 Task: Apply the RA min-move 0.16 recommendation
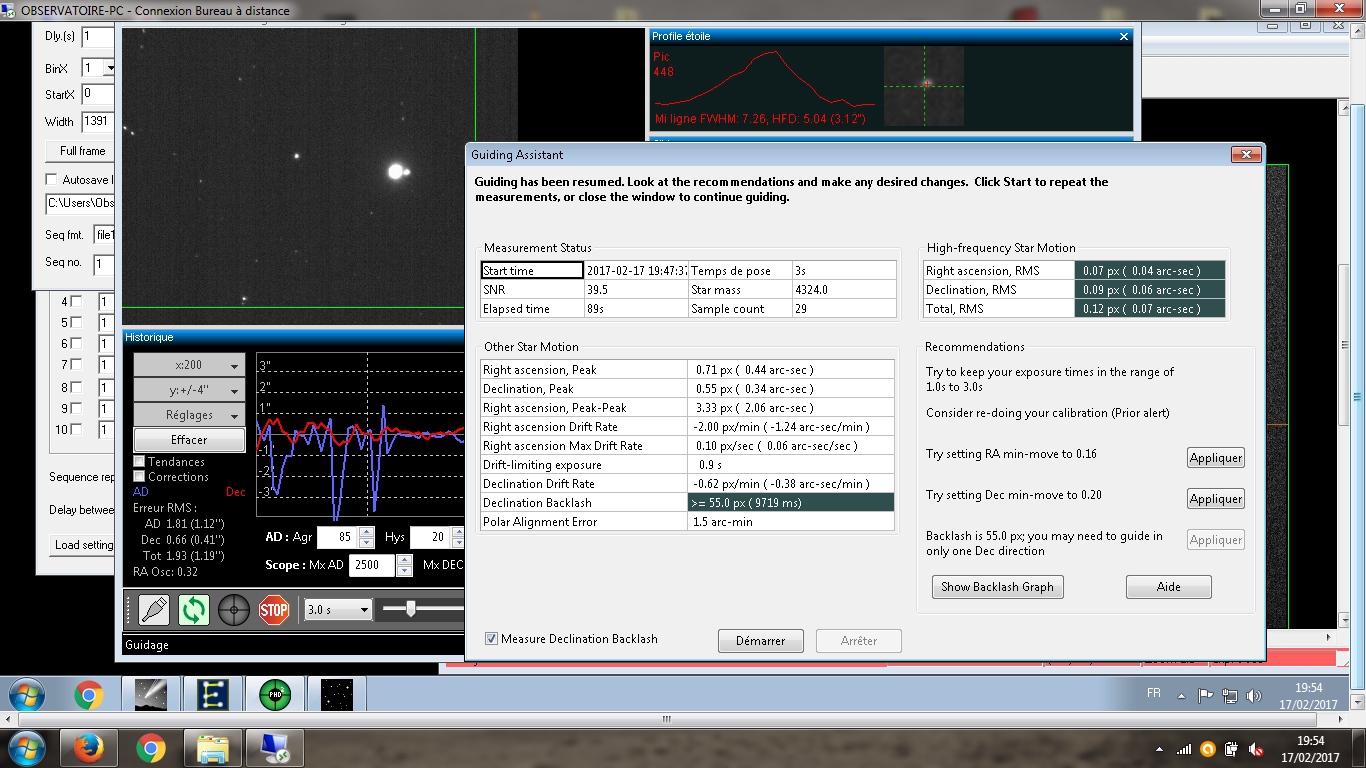click(1215, 458)
